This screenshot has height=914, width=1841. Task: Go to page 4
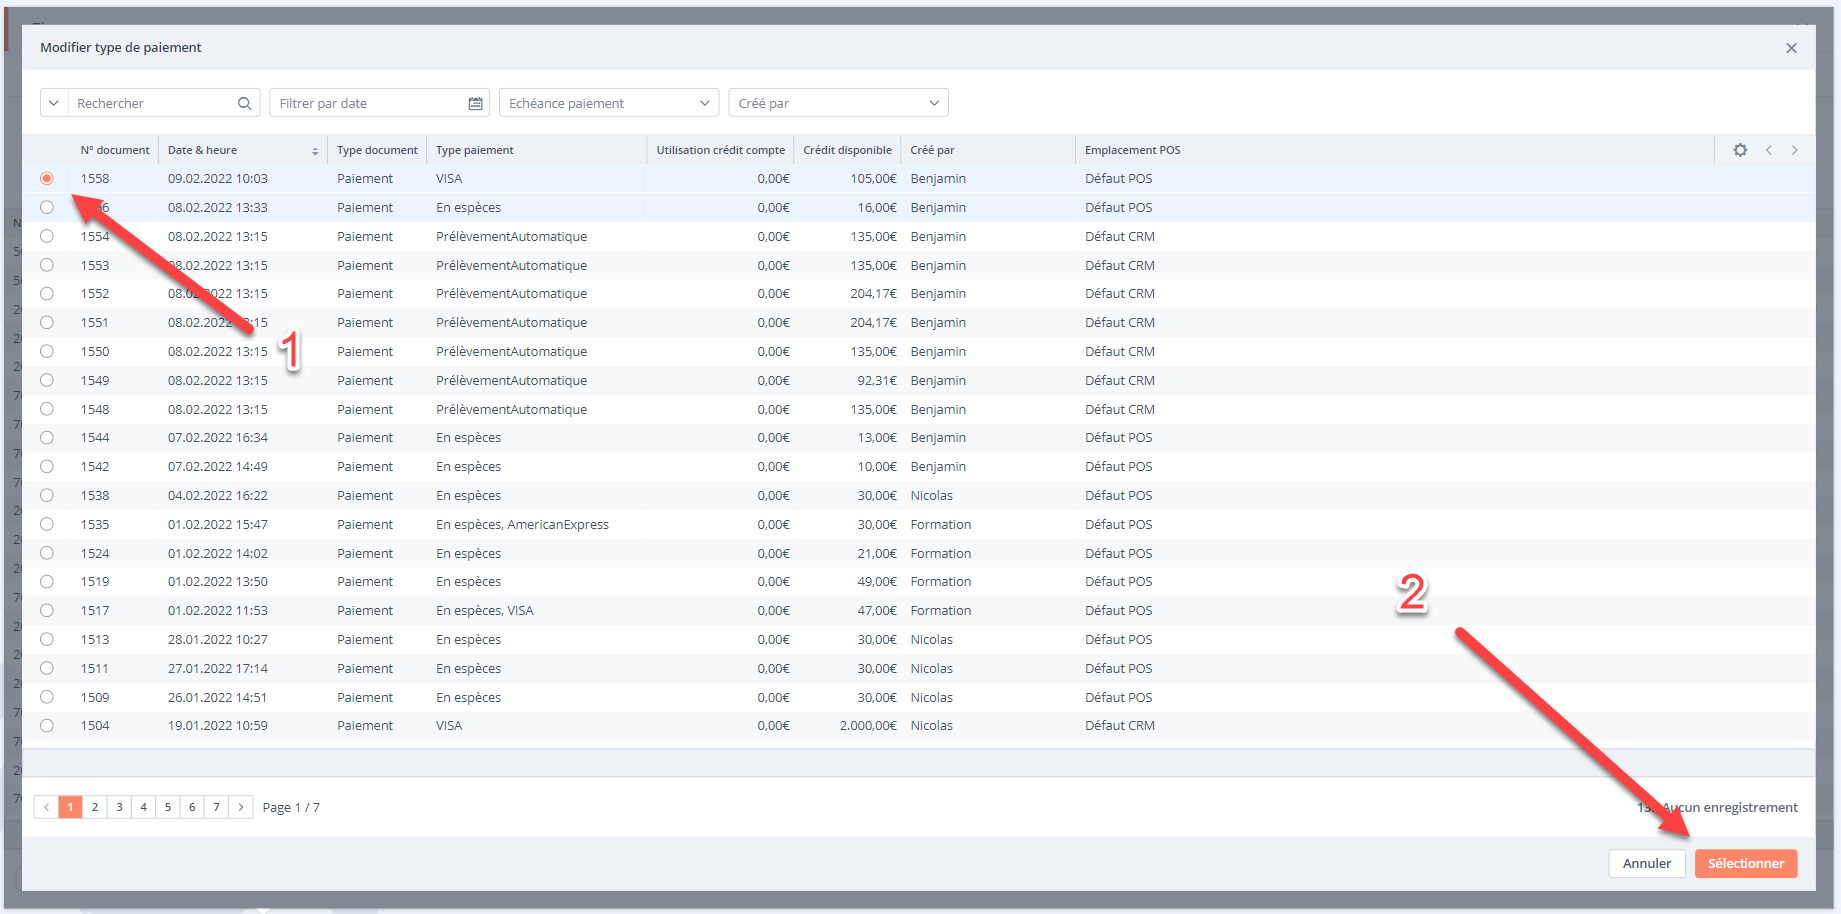coord(144,807)
